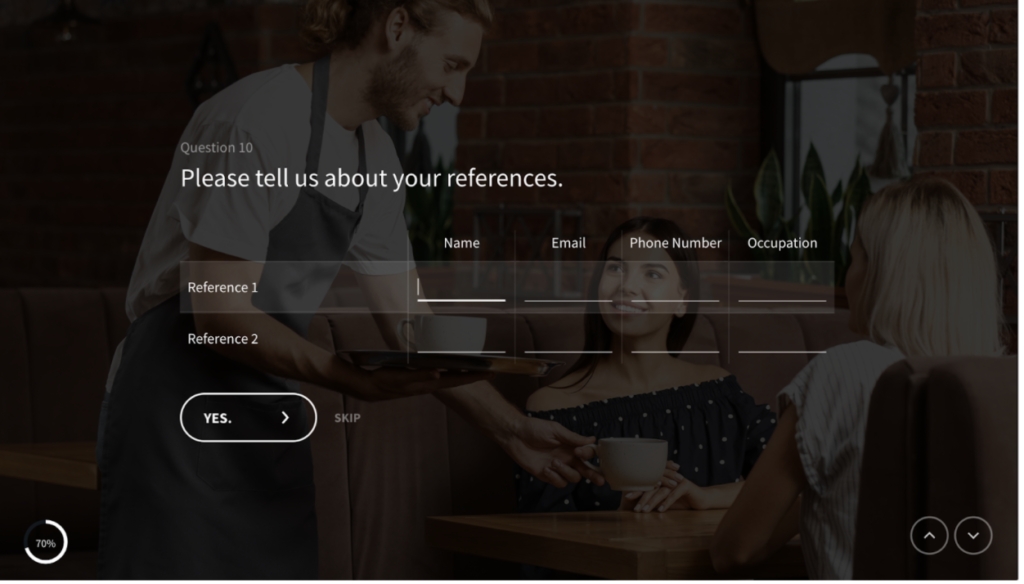
Task: Select the Reference 1 Email field
Action: coord(571,290)
